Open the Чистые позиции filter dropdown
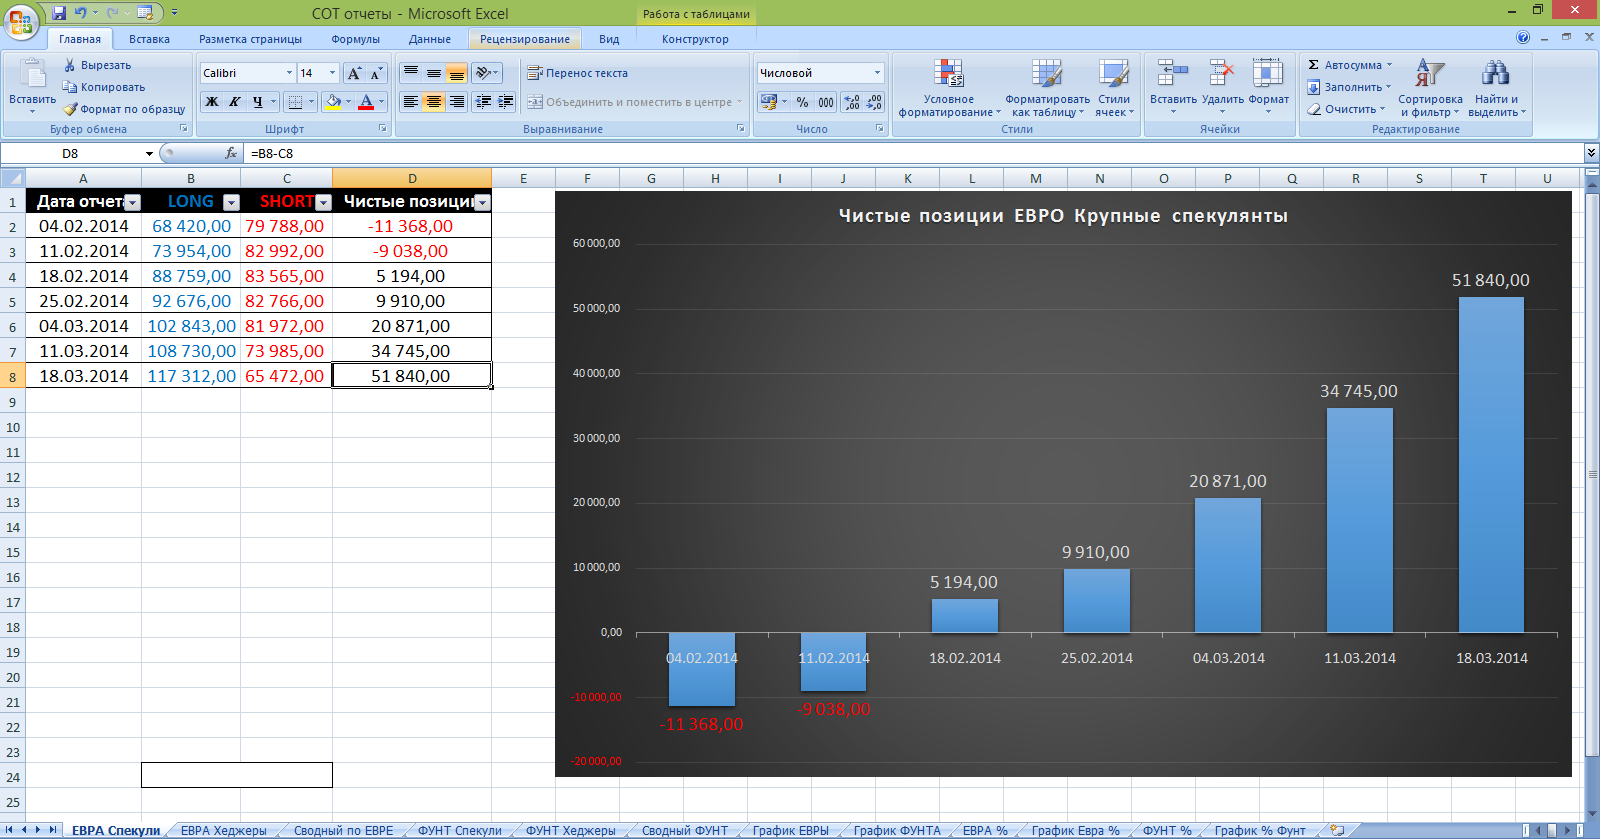This screenshot has height=839, width=1600. (x=482, y=202)
